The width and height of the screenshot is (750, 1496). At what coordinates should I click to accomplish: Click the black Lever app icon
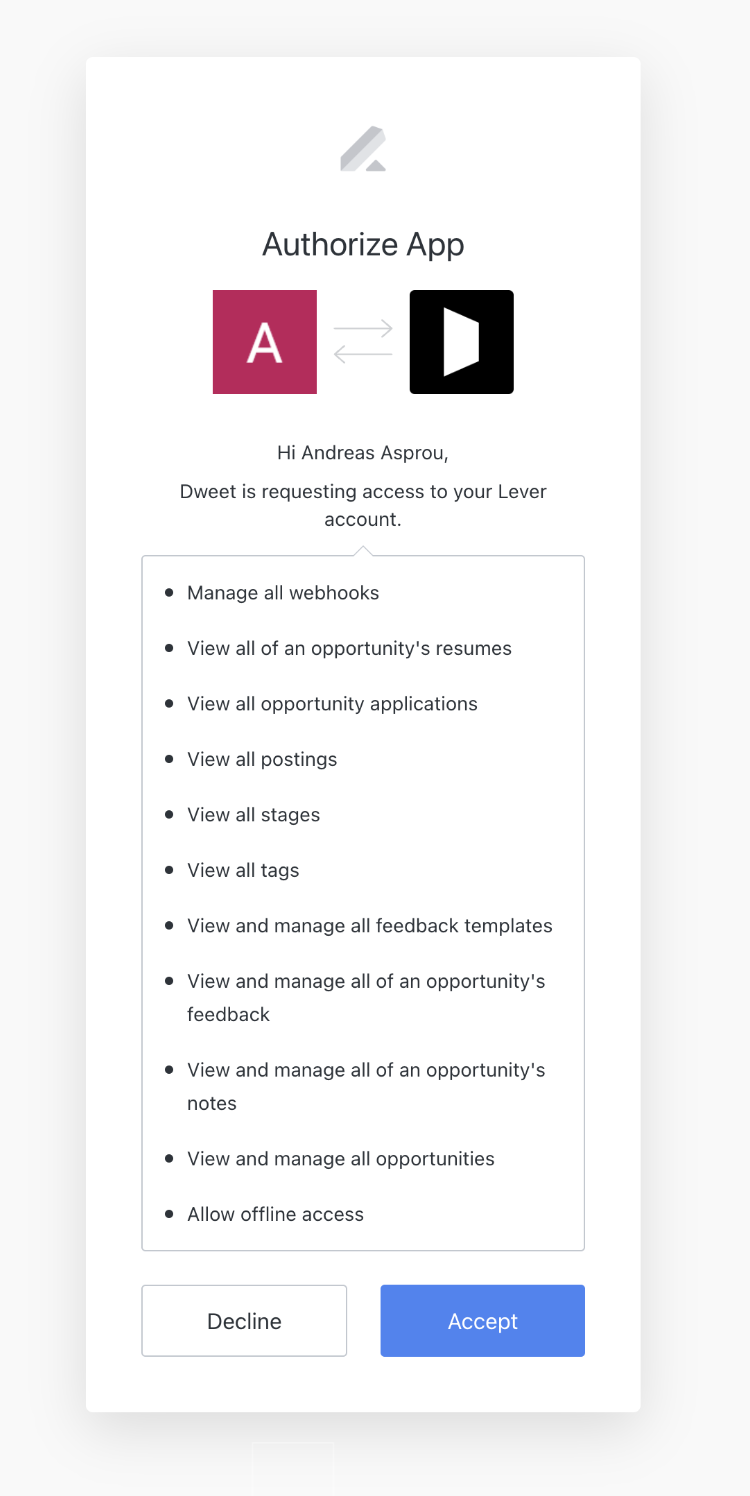click(x=461, y=341)
